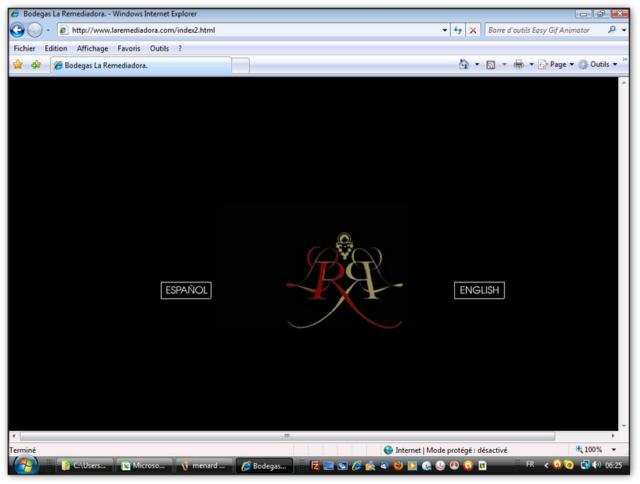Open the Fichier menu
The image size is (640, 484).
(24, 49)
